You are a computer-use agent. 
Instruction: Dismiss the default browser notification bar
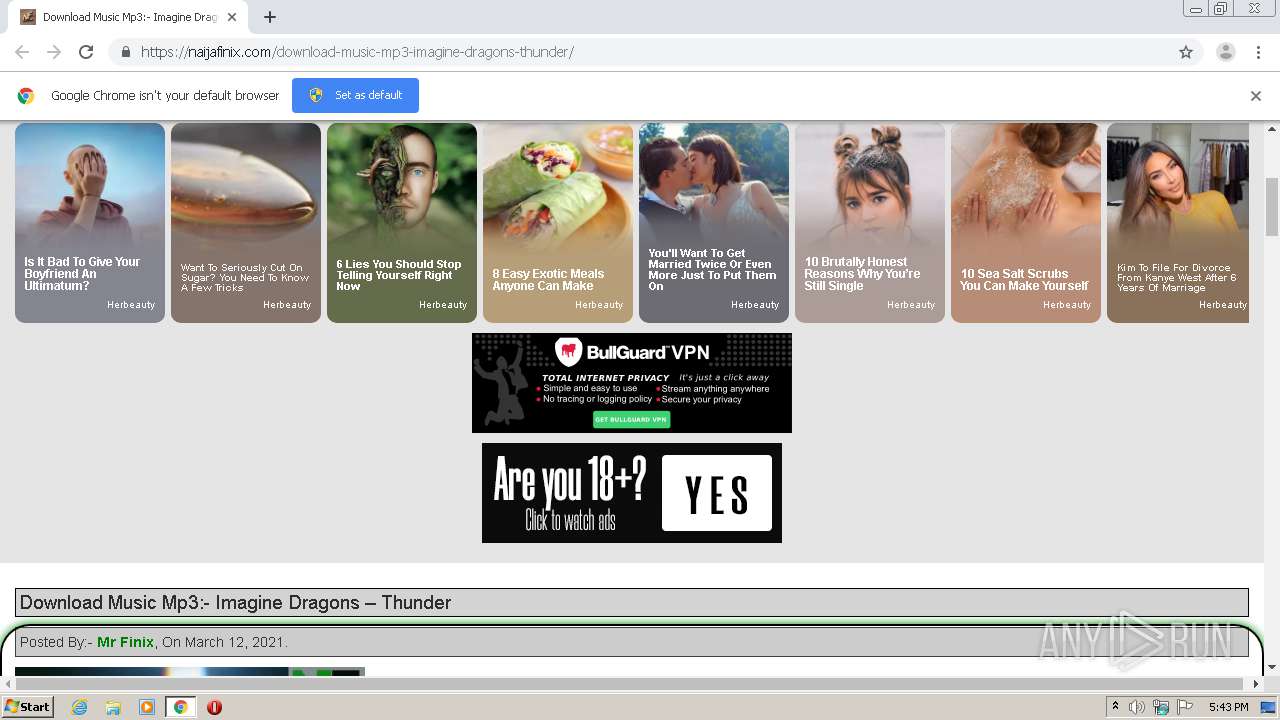pyautogui.click(x=1256, y=96)
